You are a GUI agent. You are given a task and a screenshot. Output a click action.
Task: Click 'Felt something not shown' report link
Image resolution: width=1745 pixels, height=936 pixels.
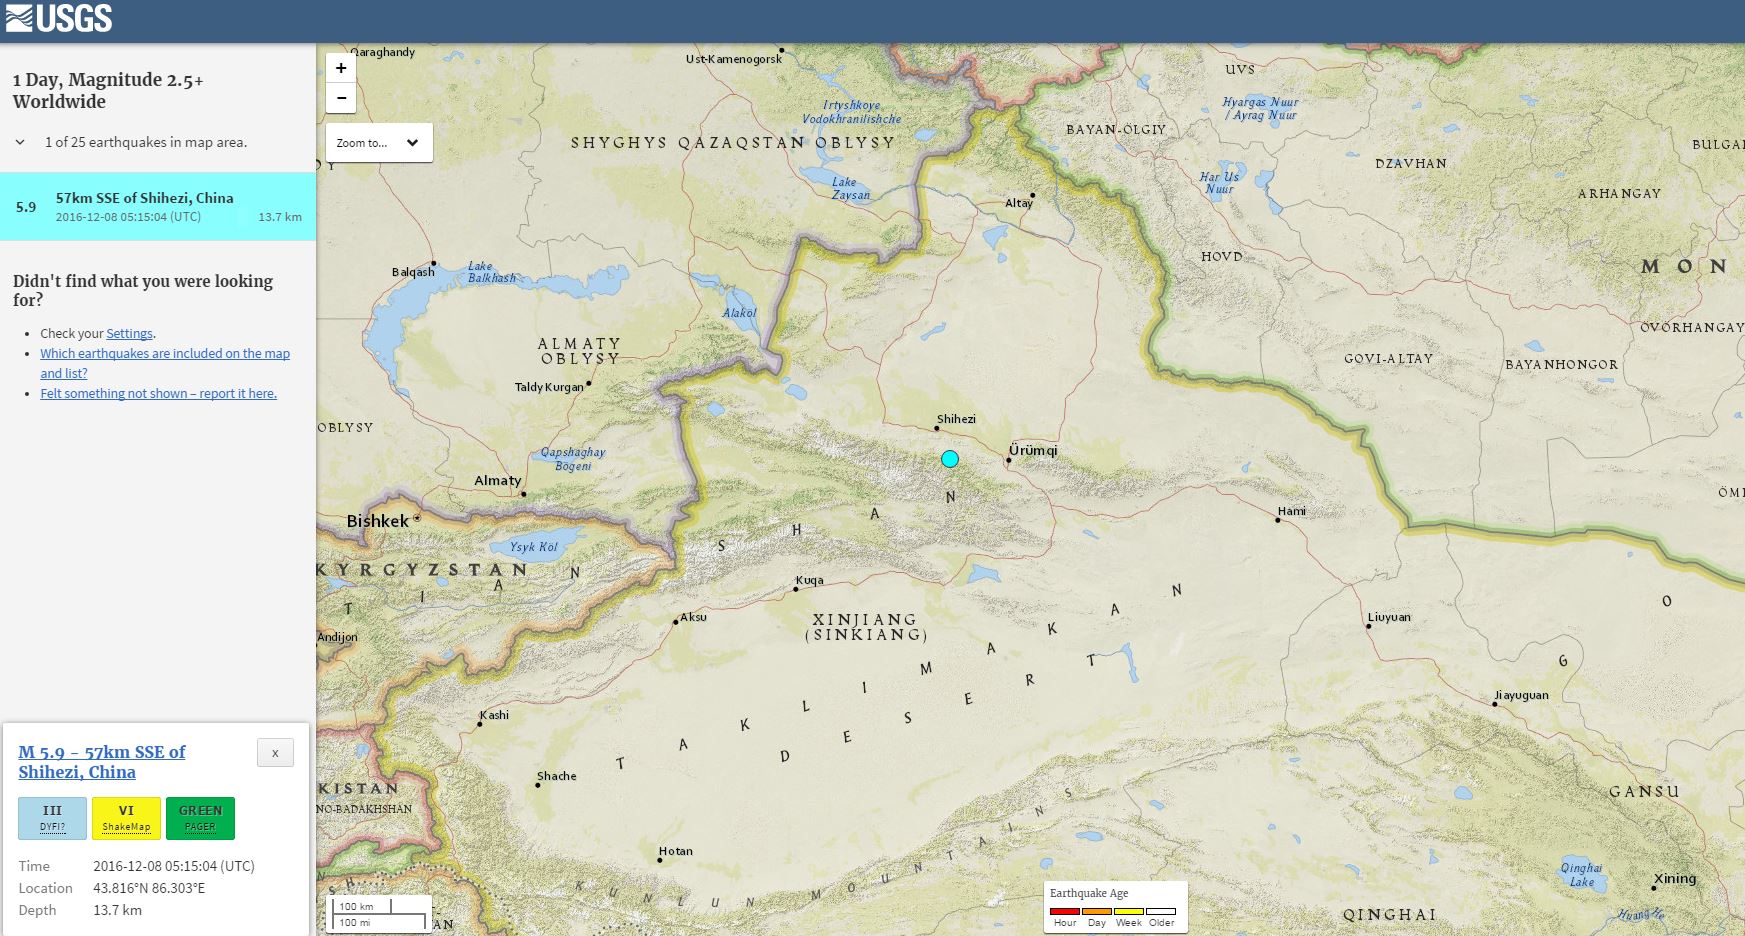(x=158, y=394)
